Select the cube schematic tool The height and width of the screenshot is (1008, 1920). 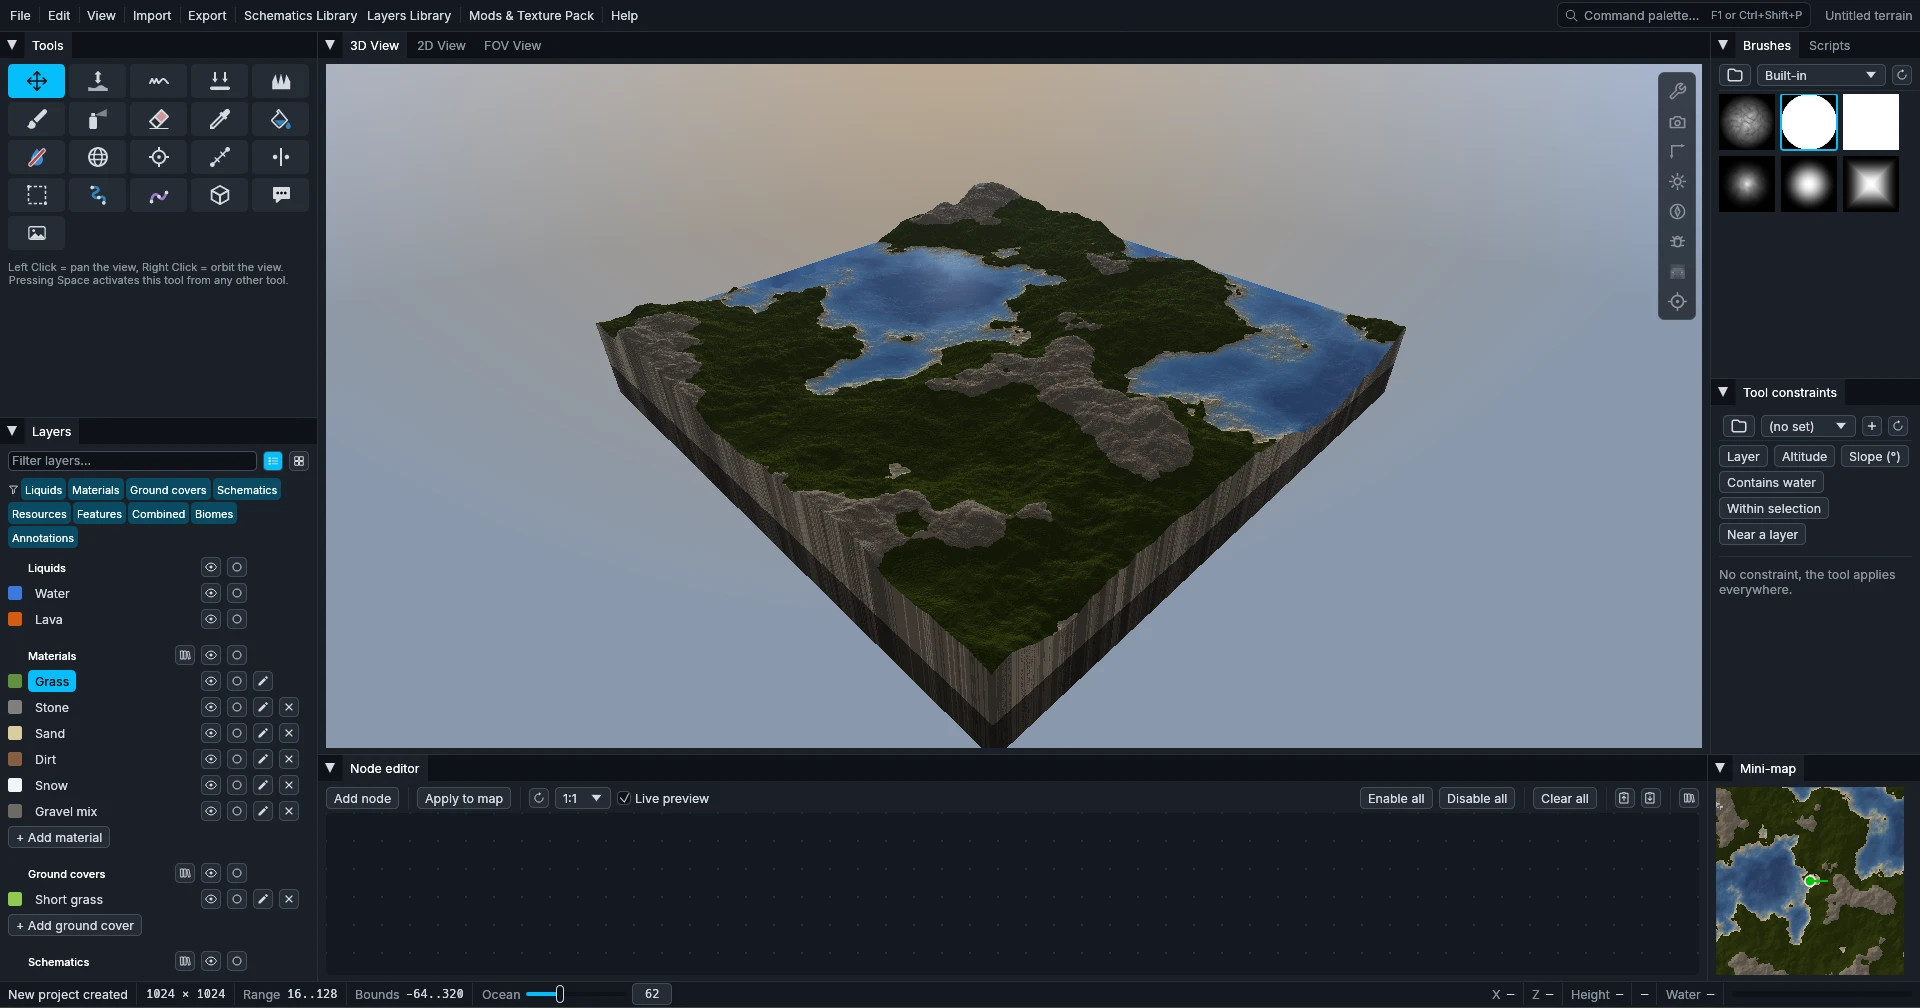[x=220, y=195]
